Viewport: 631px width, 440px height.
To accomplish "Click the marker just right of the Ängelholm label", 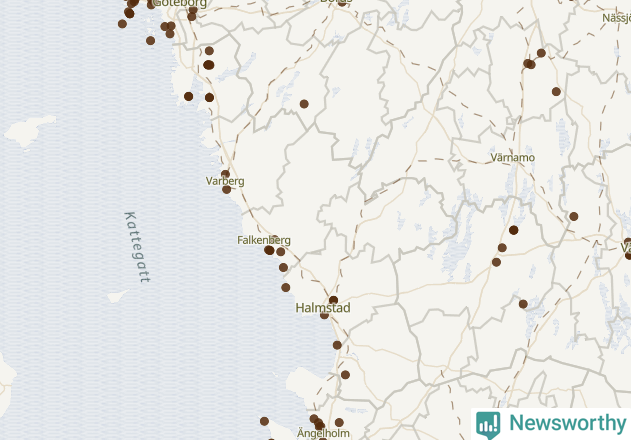I will [339, 422].
